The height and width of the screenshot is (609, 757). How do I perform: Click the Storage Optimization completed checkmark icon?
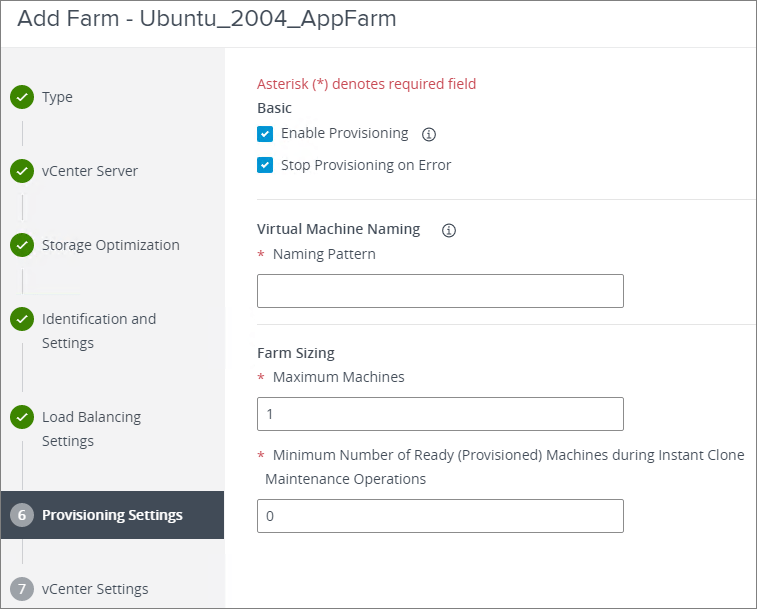coord(22,245)
